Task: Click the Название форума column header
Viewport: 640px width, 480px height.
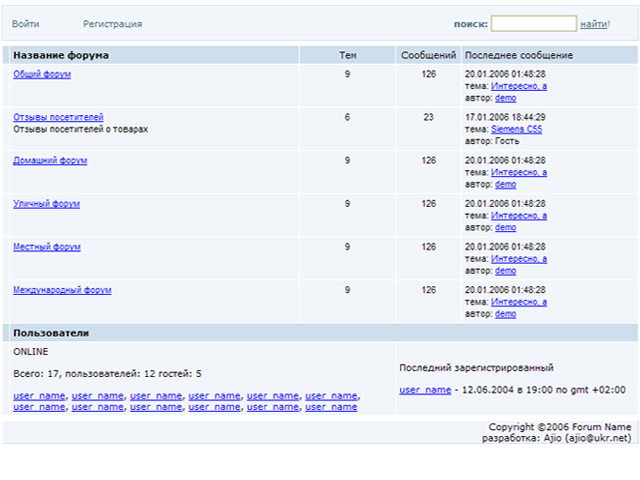Action: click(61, 56)
